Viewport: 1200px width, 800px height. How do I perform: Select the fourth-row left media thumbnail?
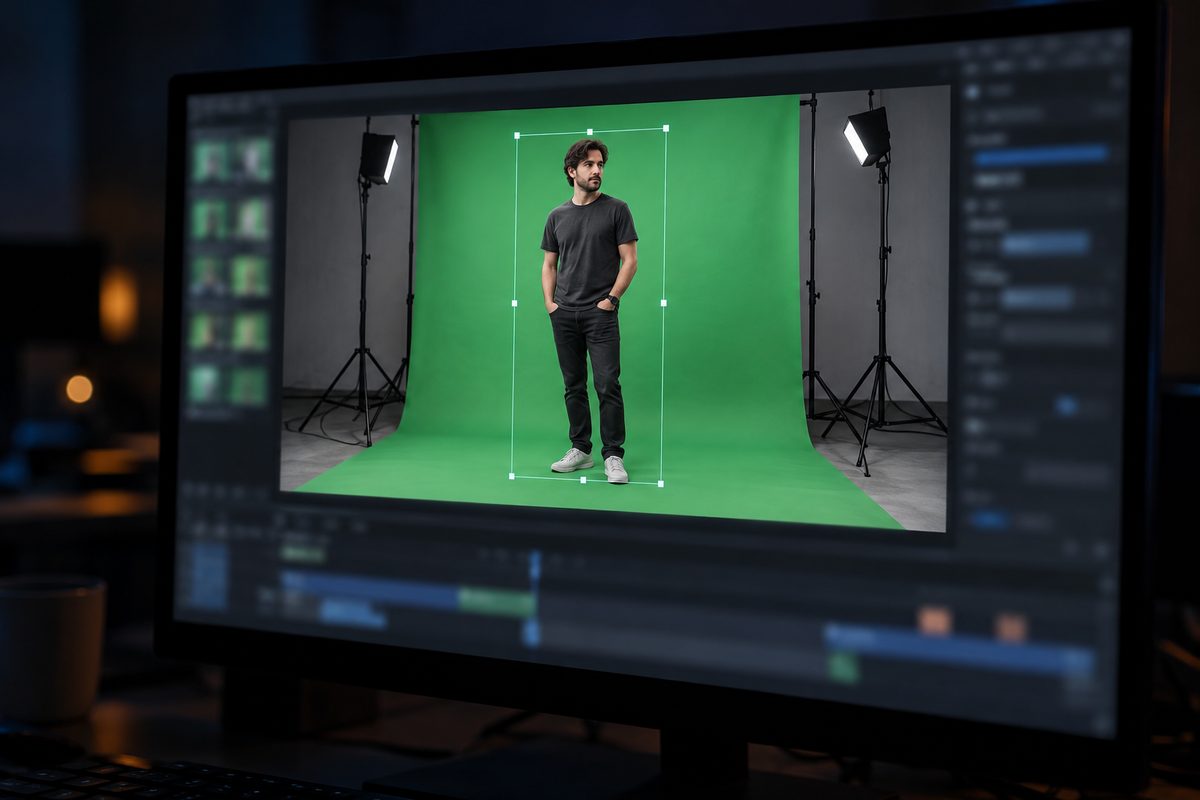coord(207,331)
